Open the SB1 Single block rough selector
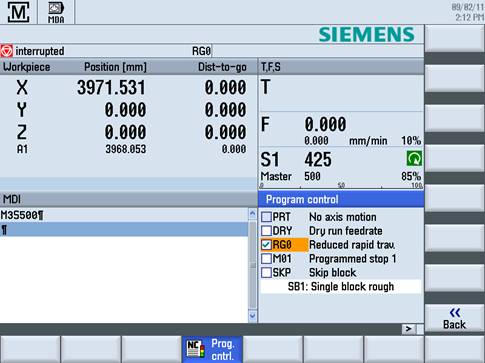Image resolution: width=485 pixels, height=363 pixels. [x=341, y=287]
